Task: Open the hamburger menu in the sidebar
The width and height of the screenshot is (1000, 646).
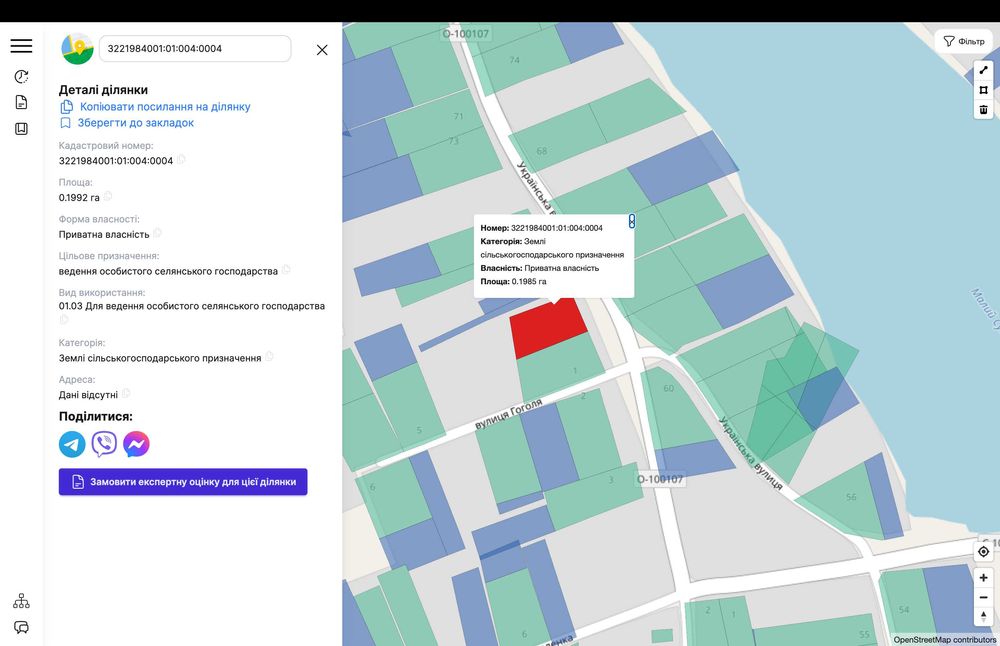Action: pos(21,46)
